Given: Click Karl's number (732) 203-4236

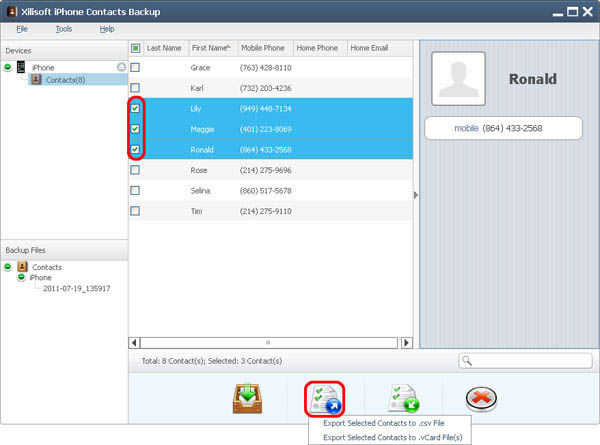Looking at the screenshot, I should coord(266,88).
